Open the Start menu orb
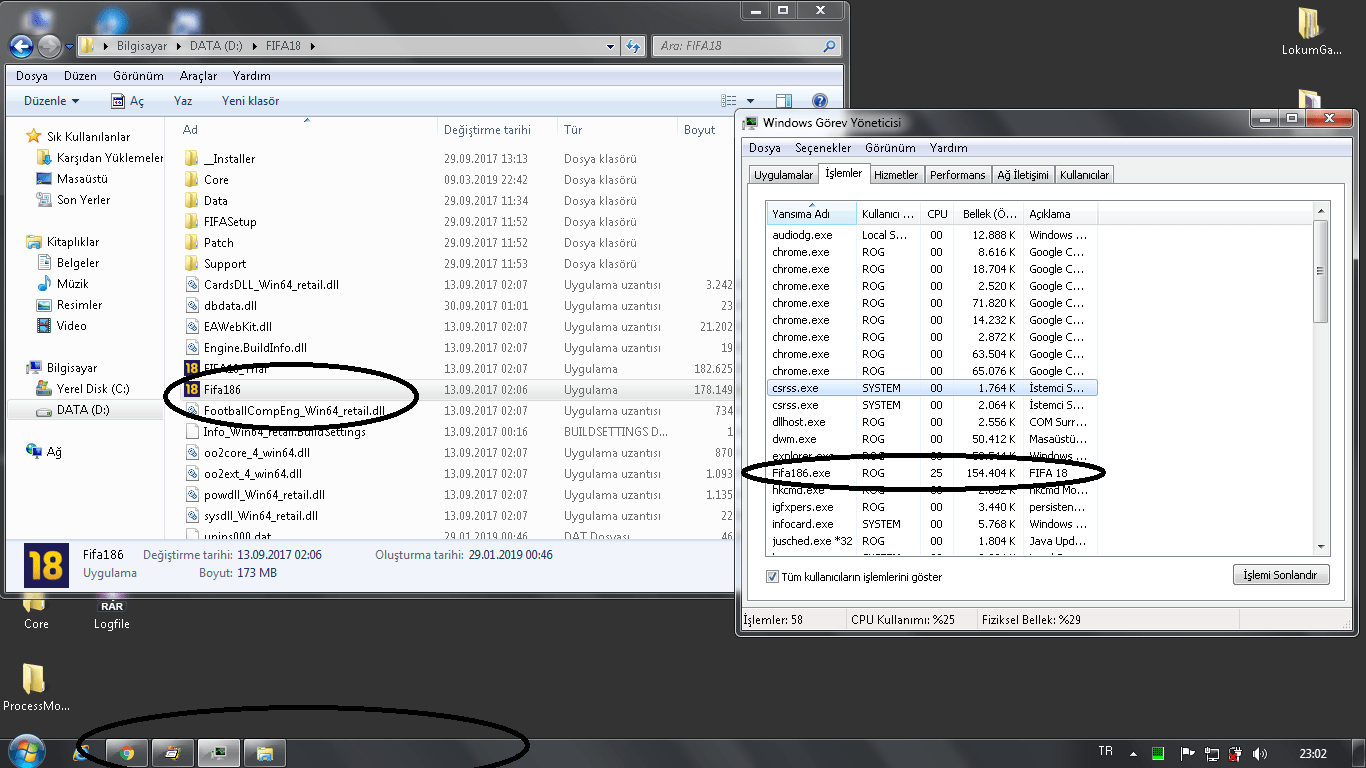 (26, 752)
